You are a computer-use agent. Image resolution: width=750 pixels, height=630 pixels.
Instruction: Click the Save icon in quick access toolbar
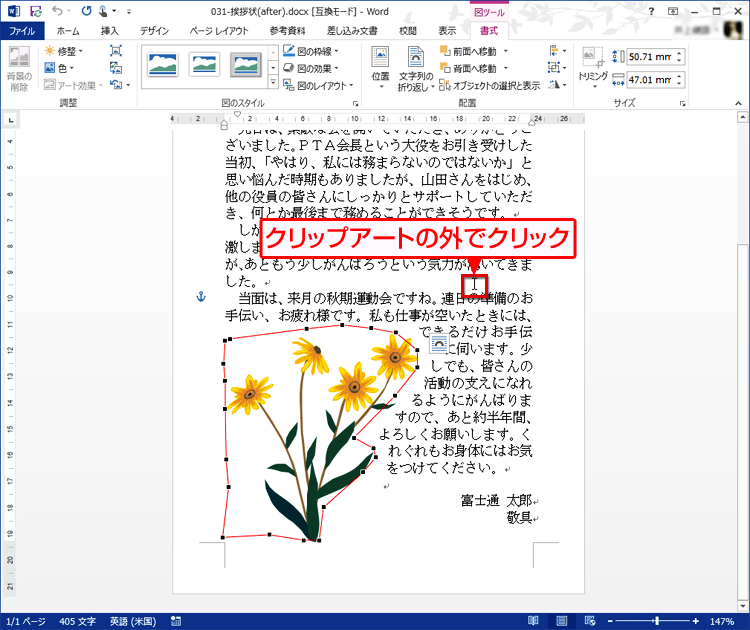(35, 11)
